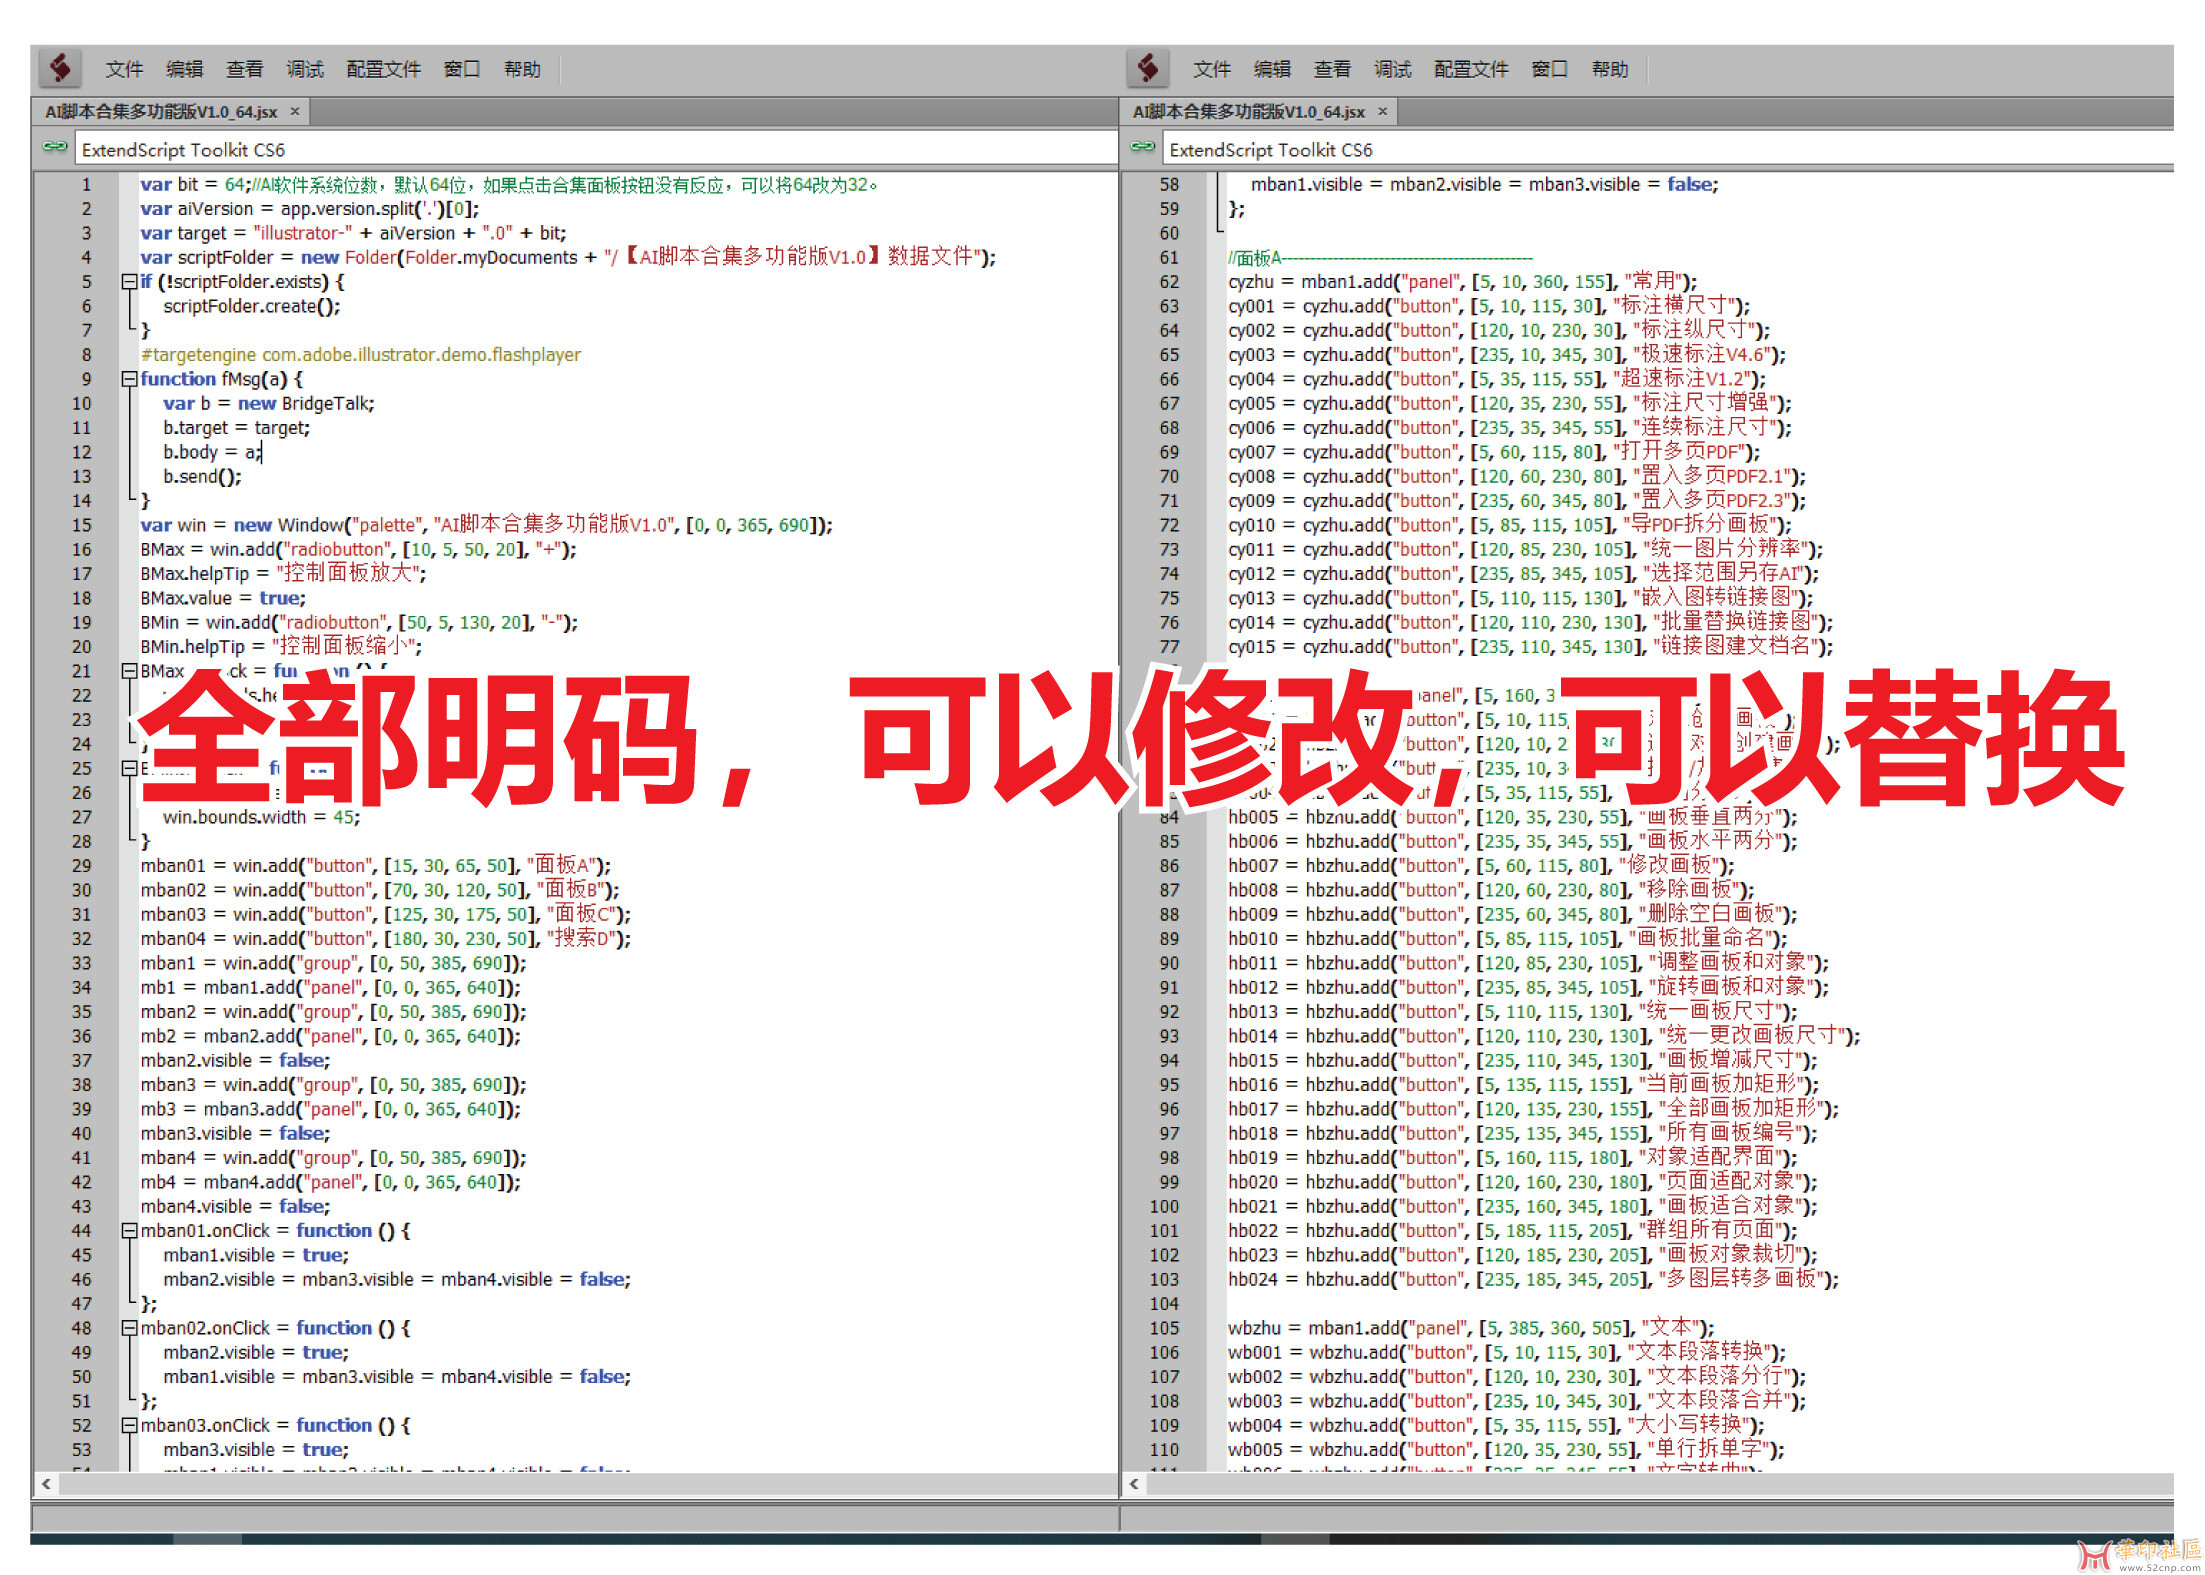
Task: Open 窗口 menu in right window
Action: [1550, 69]
